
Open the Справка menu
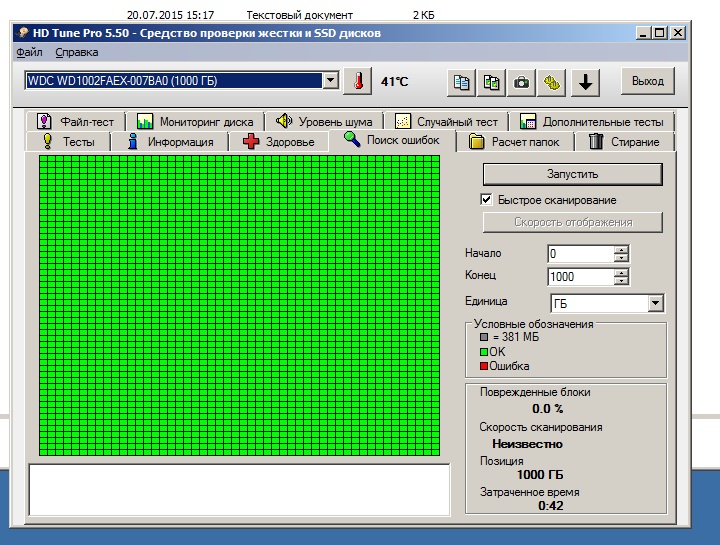pos(77,52)
